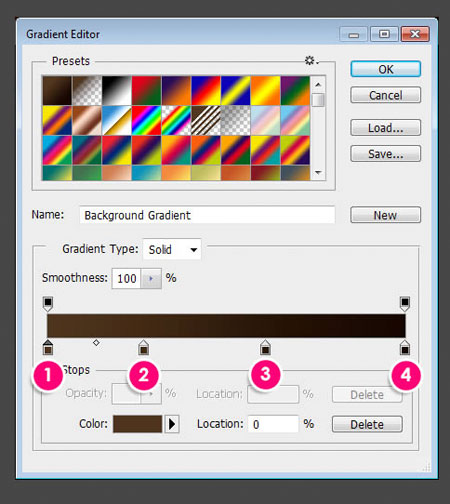450x504 pixels.
Task: Select the black-to-white gradient preset
Action: coord(117,90)
